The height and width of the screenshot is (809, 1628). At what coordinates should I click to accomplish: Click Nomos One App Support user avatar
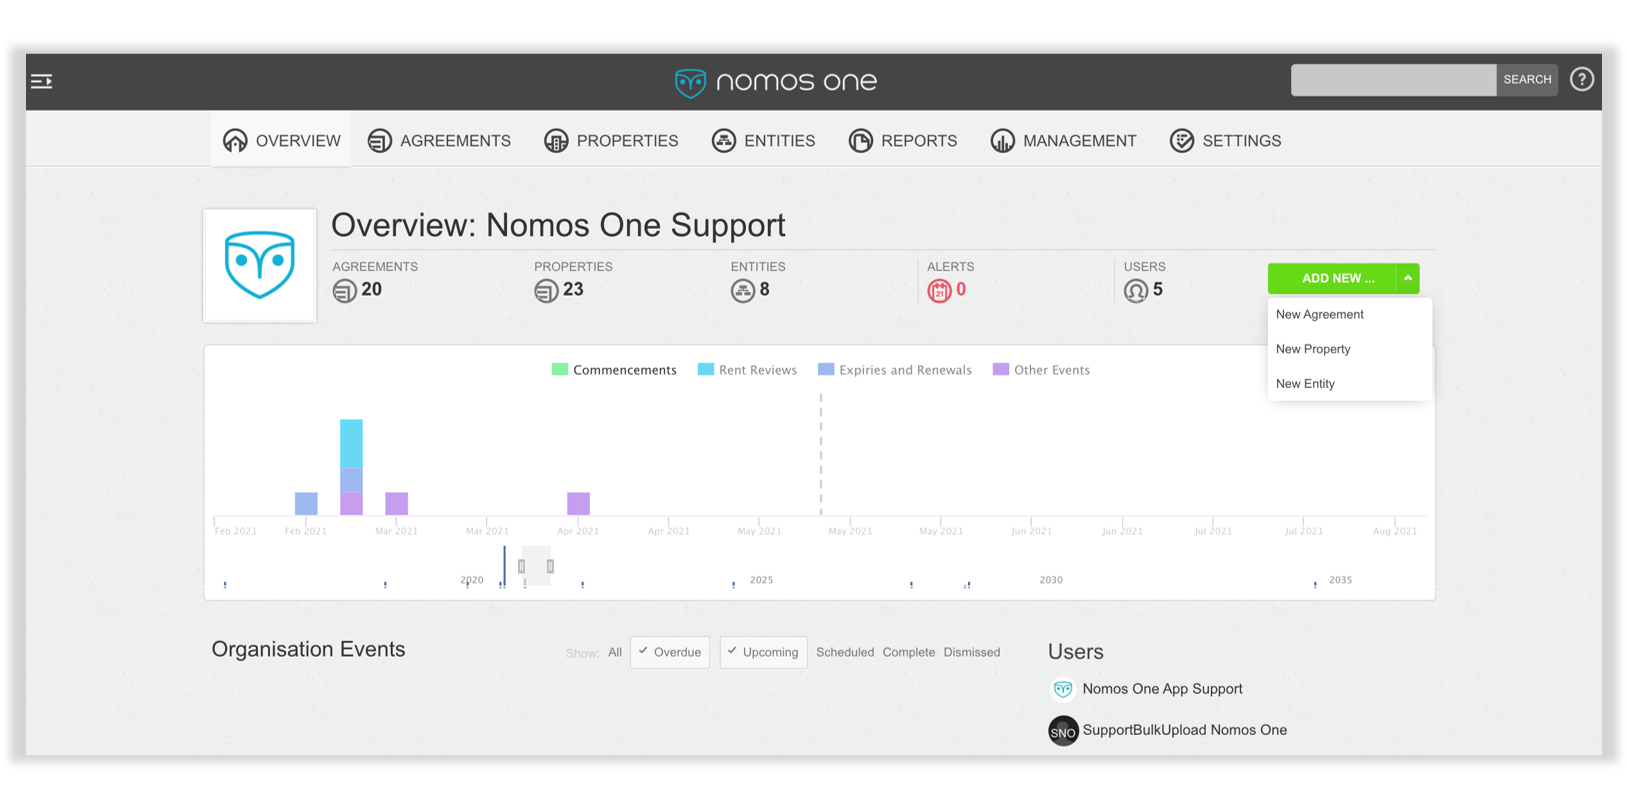(x=1063, y=689)
